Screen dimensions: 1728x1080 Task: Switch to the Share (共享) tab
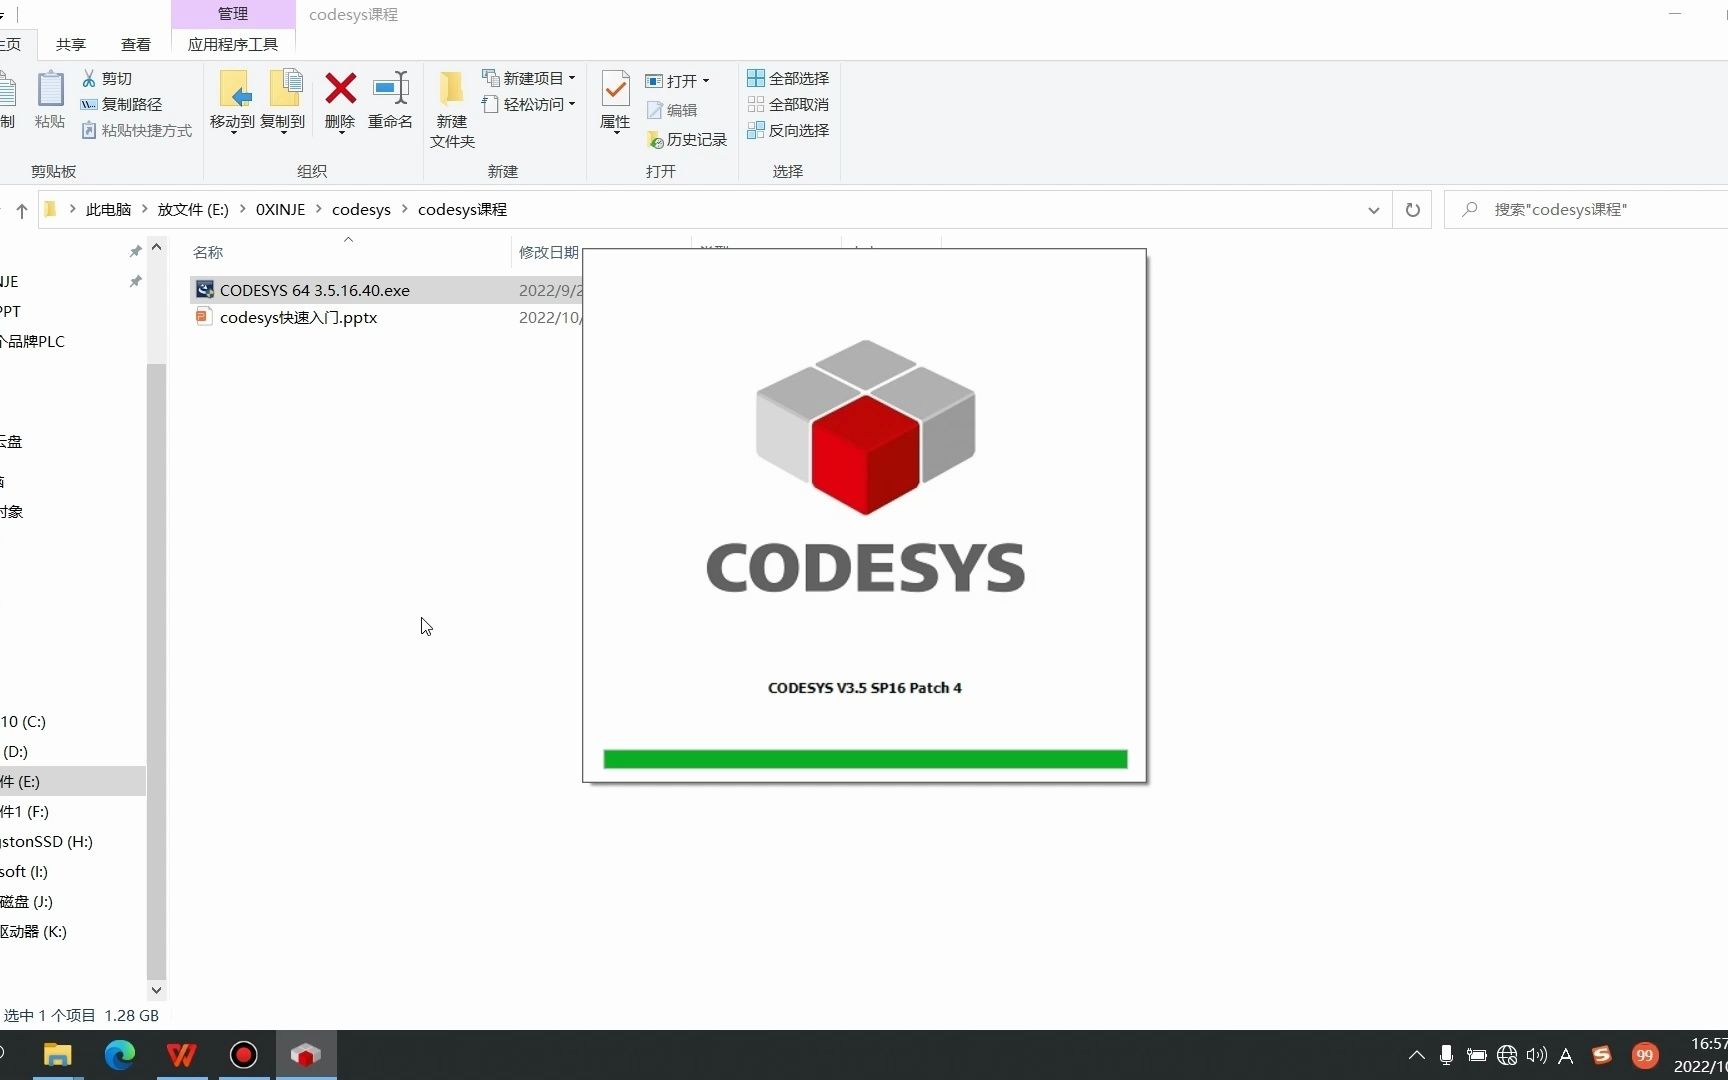71,44
